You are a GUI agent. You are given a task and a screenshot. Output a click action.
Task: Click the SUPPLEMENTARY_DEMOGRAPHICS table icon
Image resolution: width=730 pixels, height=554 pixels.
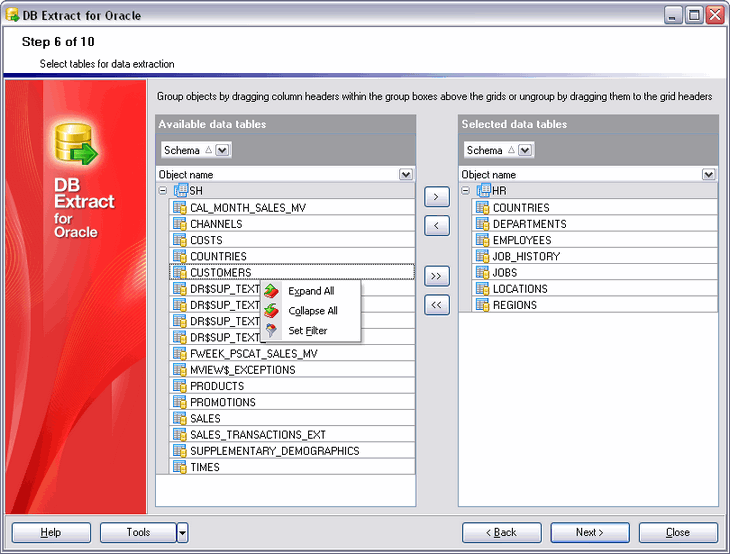tap(180, 450)
